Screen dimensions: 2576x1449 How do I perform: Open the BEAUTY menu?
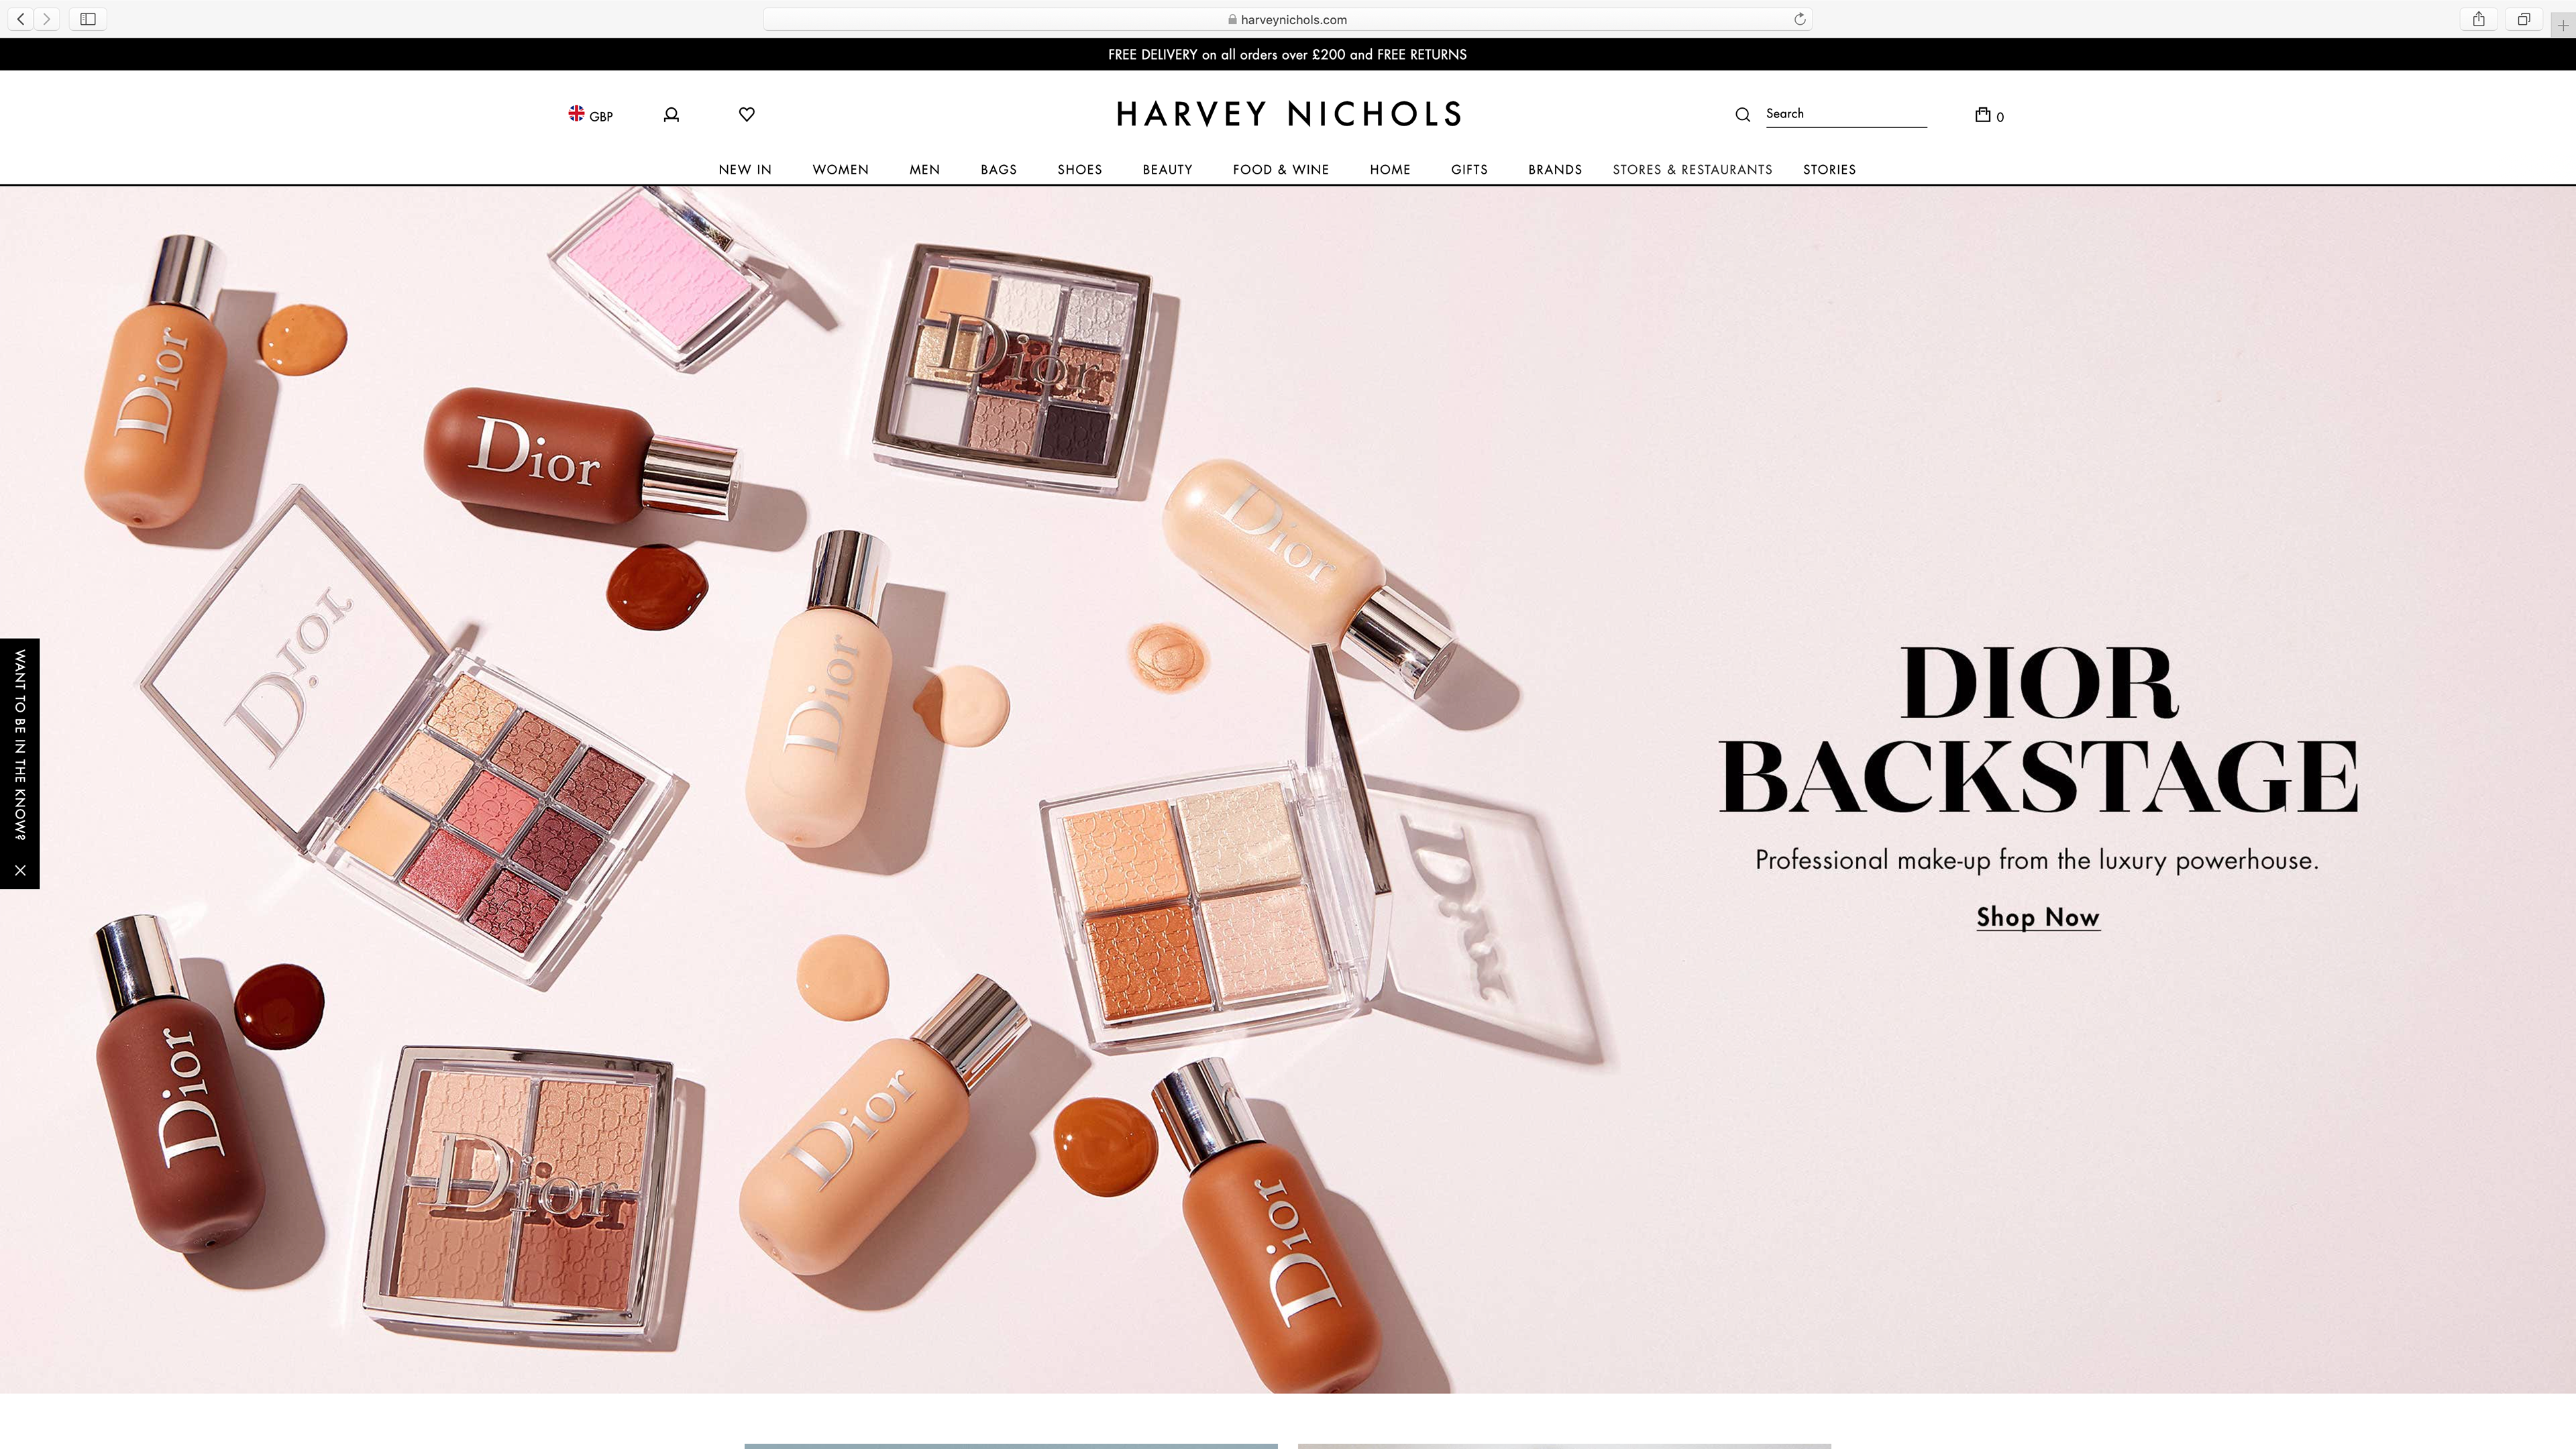click(1167, 169)
